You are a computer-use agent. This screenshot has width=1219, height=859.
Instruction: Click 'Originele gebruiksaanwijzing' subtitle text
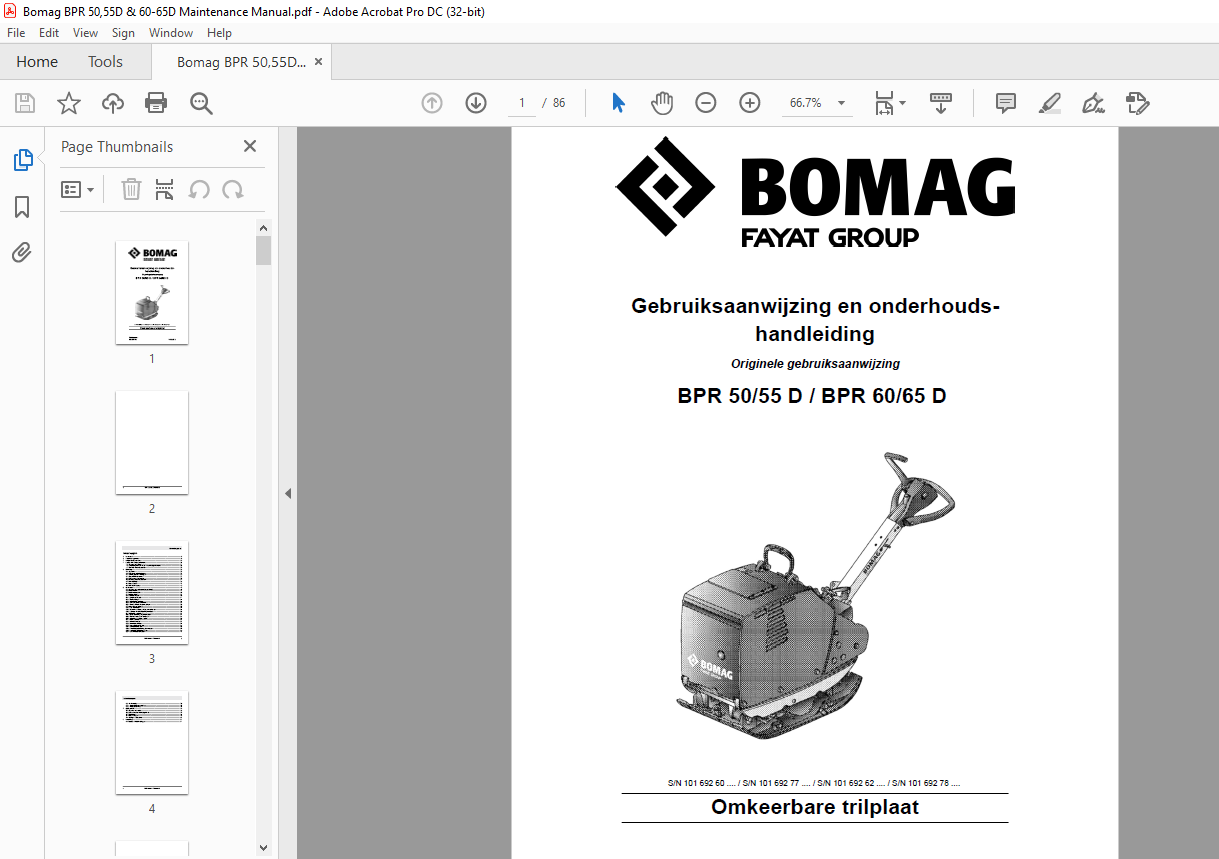tap(815, 364)
